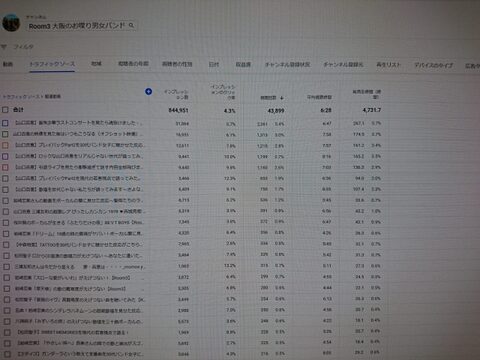This screenshot has width=480, height=360.
Task: Click the sort arrow on 視聴回数 column
Action: (282, 98)
